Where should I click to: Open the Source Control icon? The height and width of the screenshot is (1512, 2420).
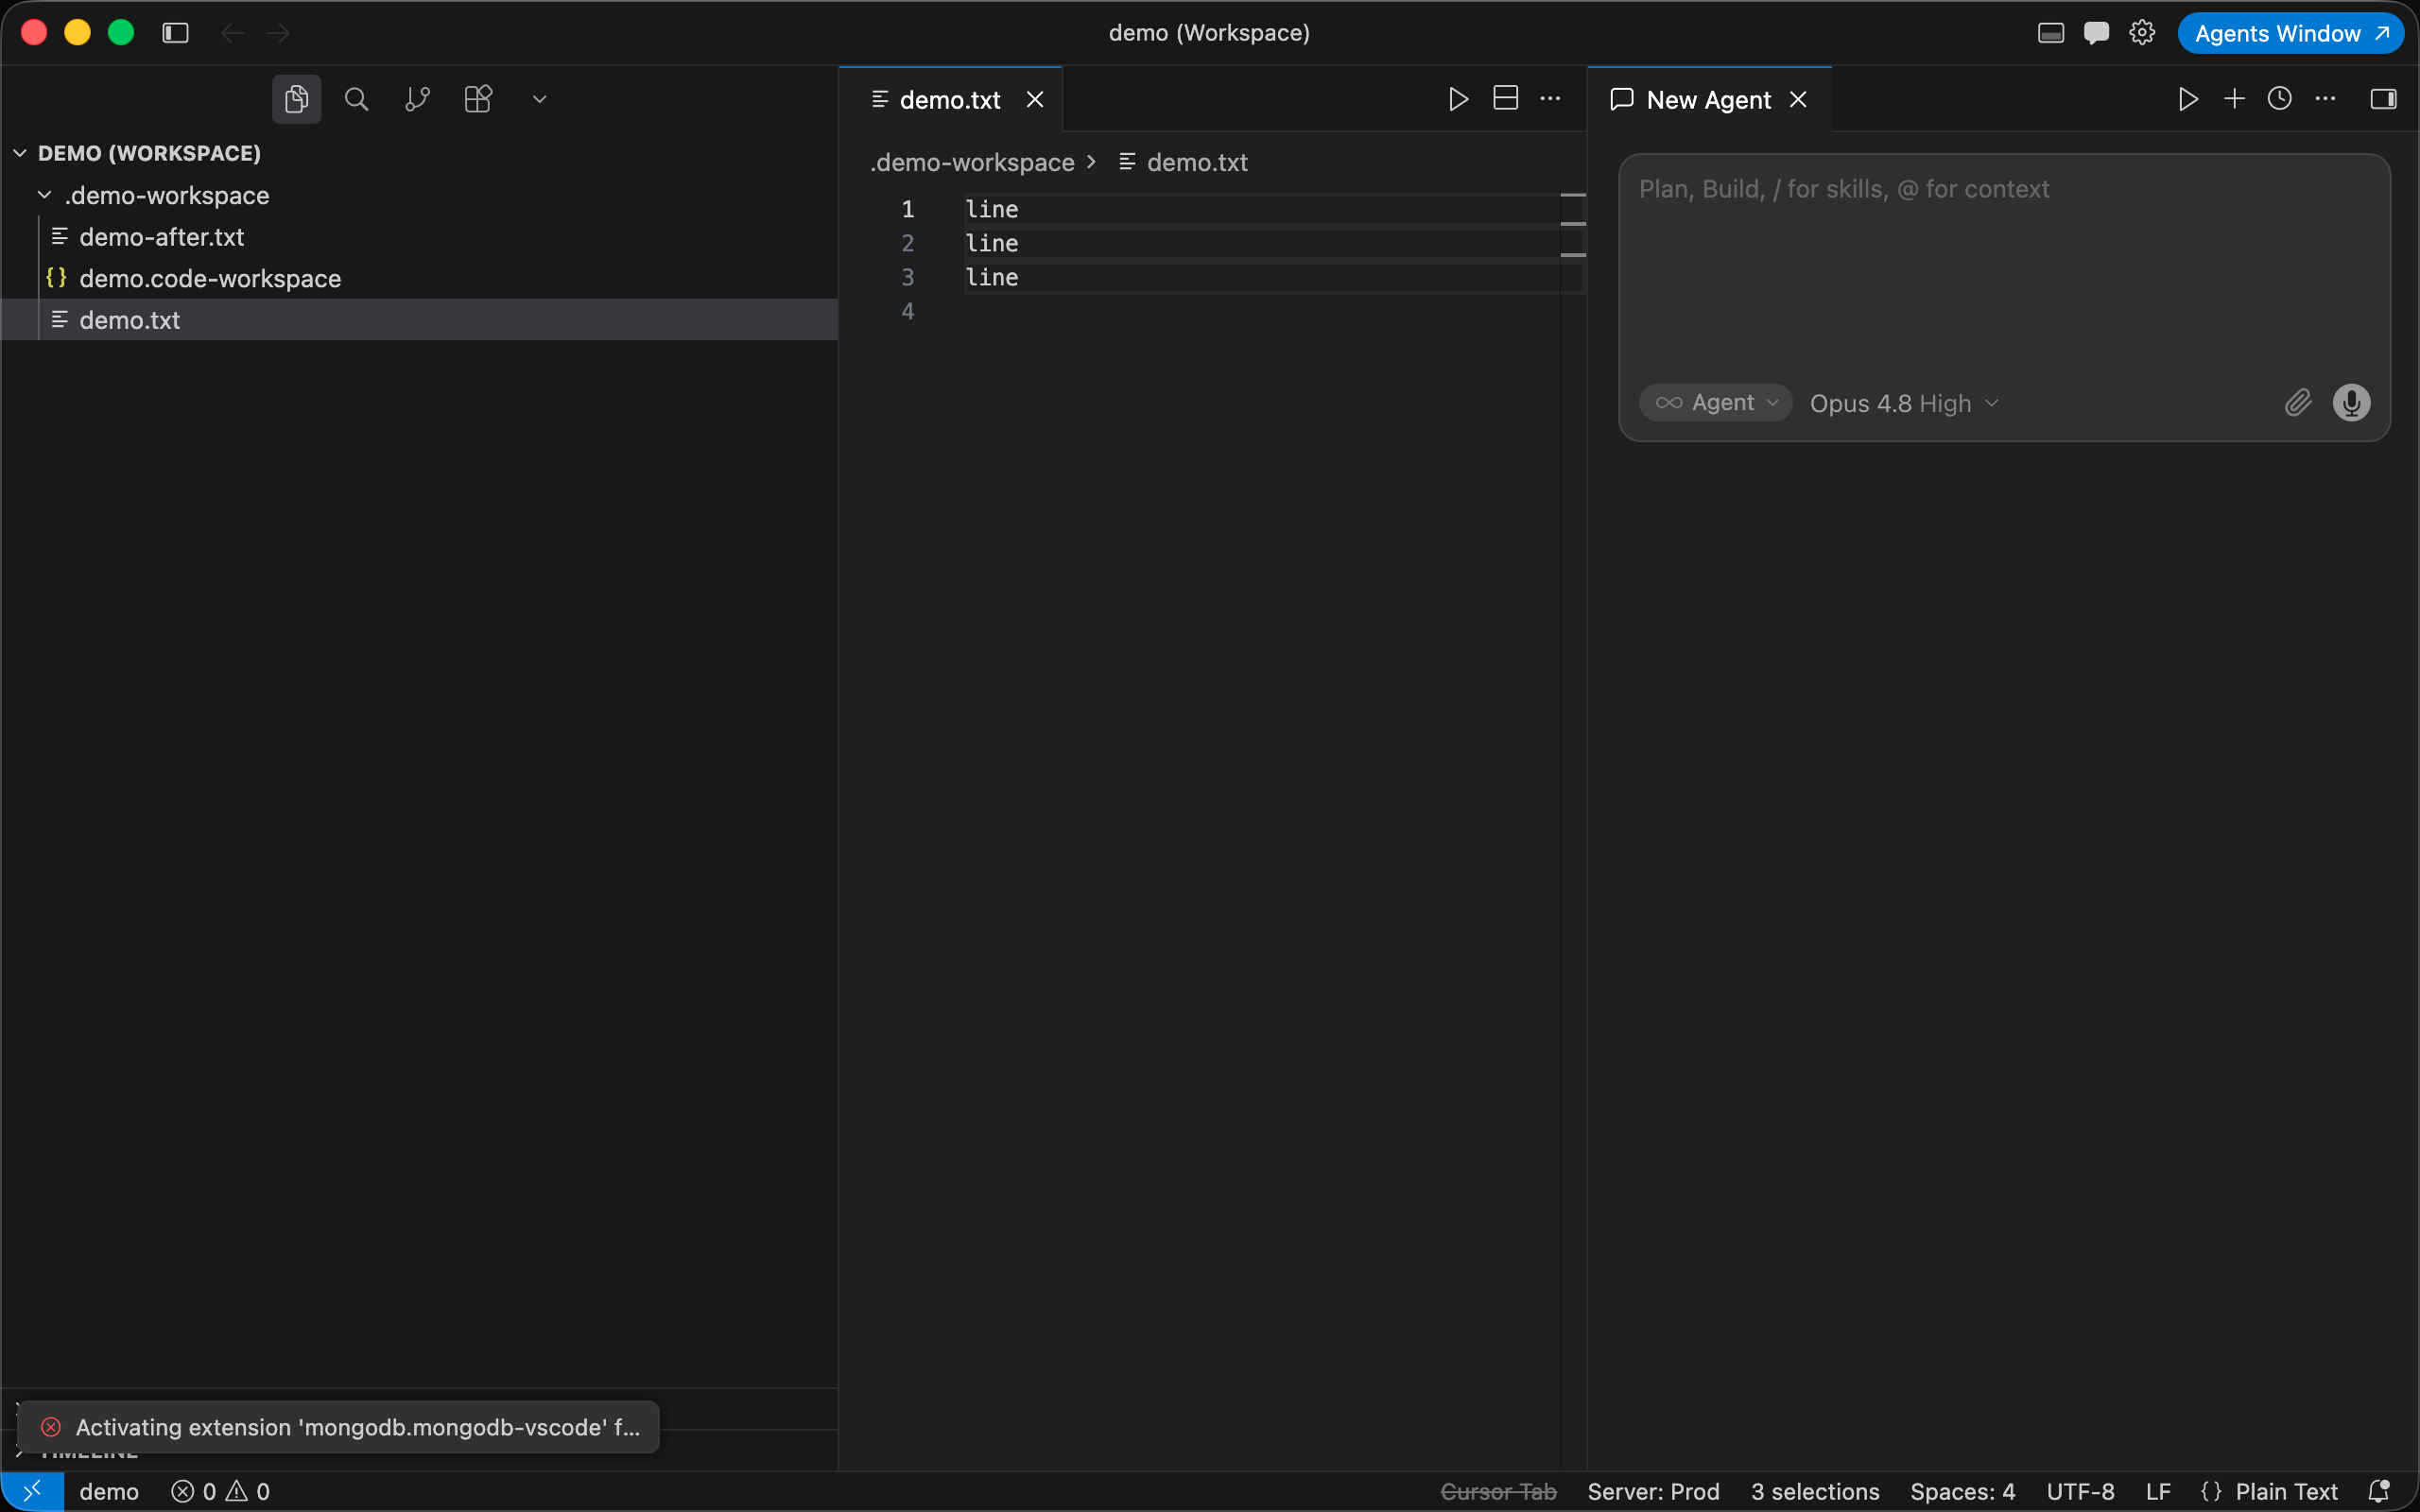[x=417, y=99]
